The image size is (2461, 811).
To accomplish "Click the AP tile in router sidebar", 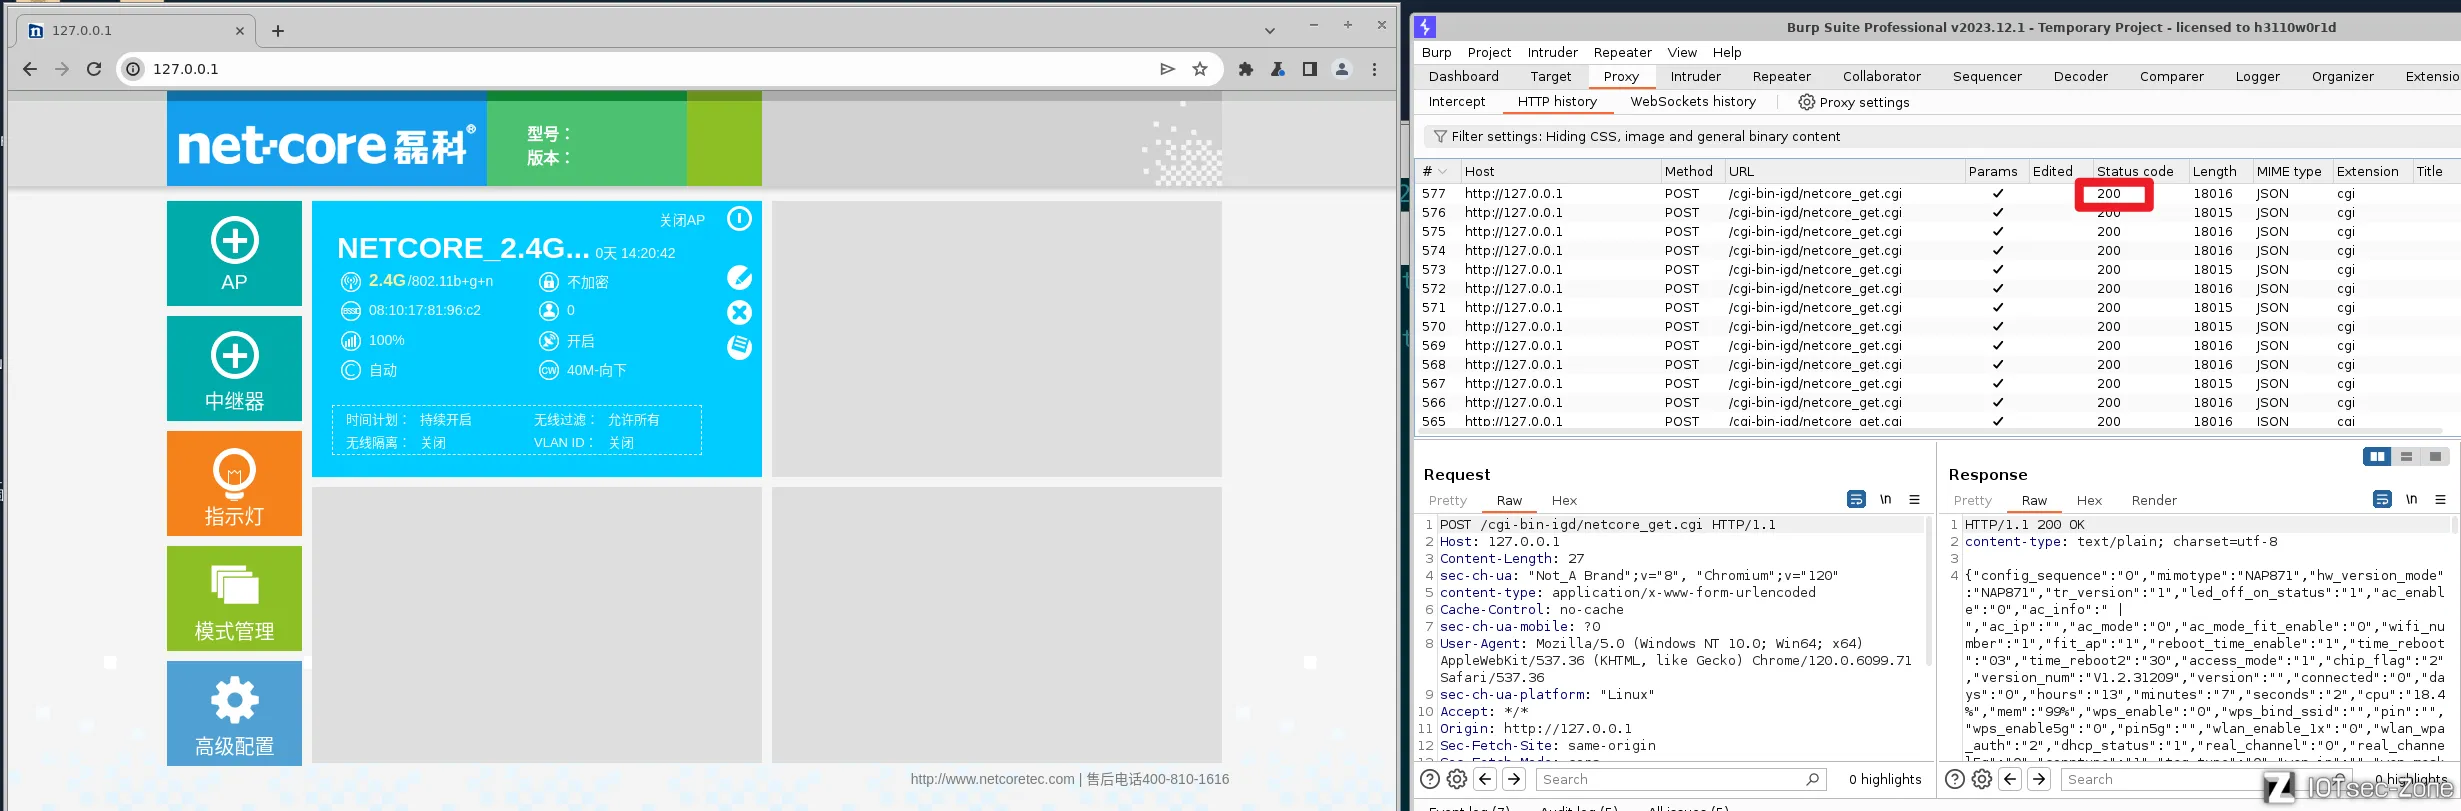I will coord(234,253).
